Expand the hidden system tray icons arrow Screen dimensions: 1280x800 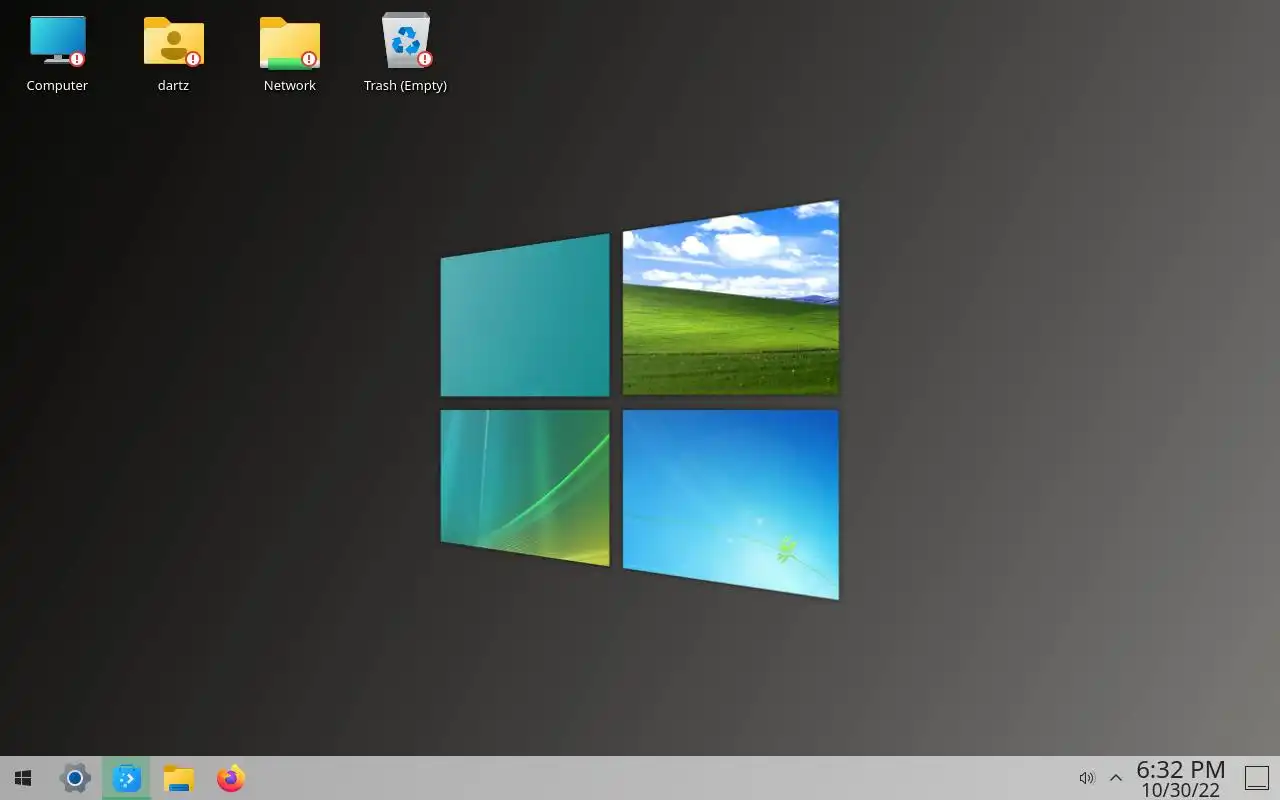point(1116,778)
